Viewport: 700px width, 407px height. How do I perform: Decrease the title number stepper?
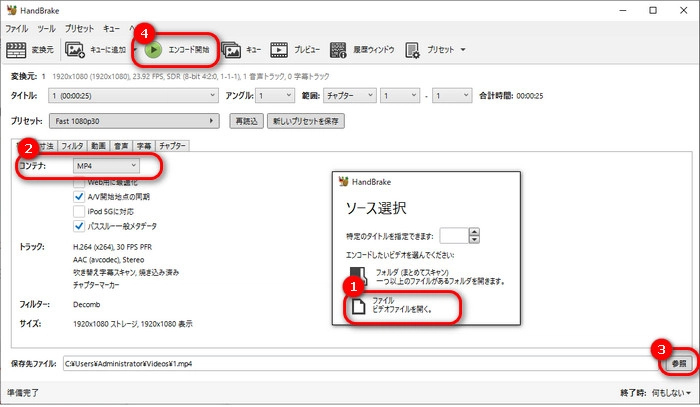point(474,240)
